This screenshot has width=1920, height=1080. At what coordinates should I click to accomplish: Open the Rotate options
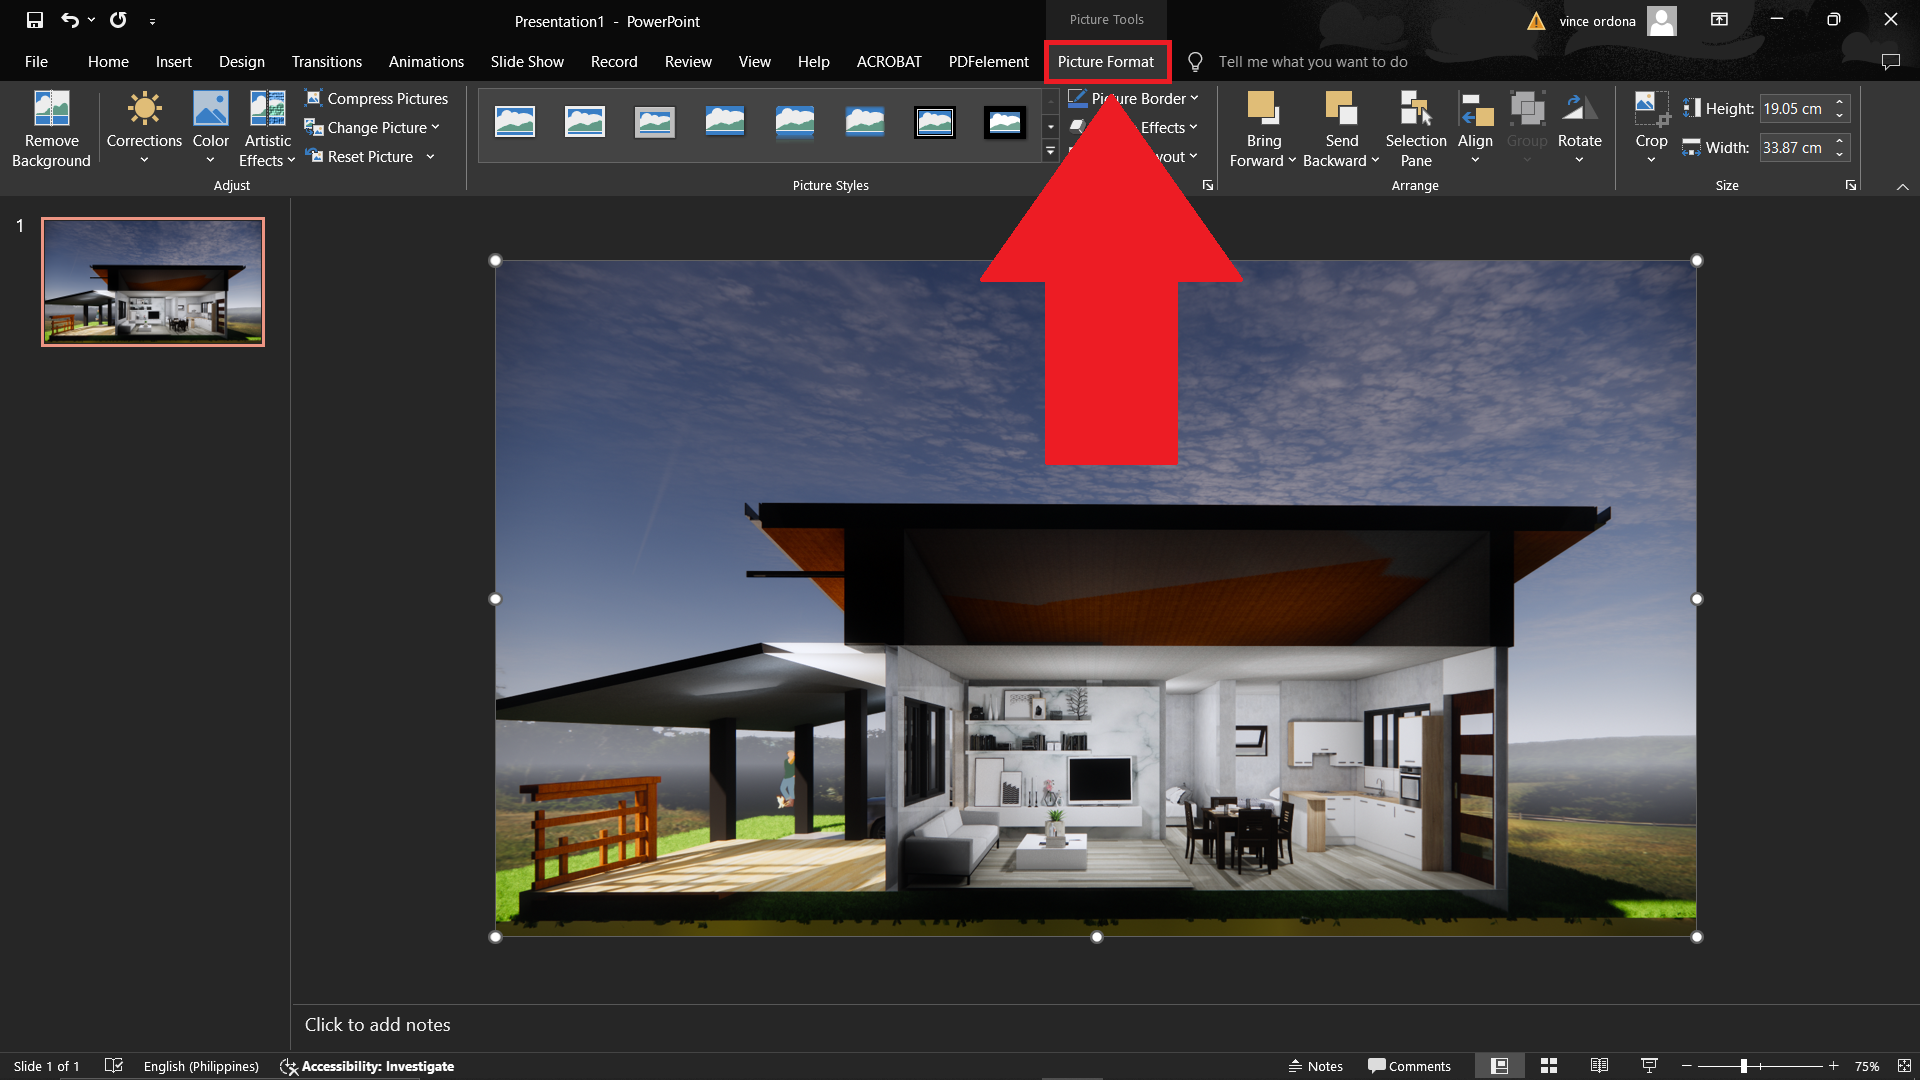tap(1578, 128)
